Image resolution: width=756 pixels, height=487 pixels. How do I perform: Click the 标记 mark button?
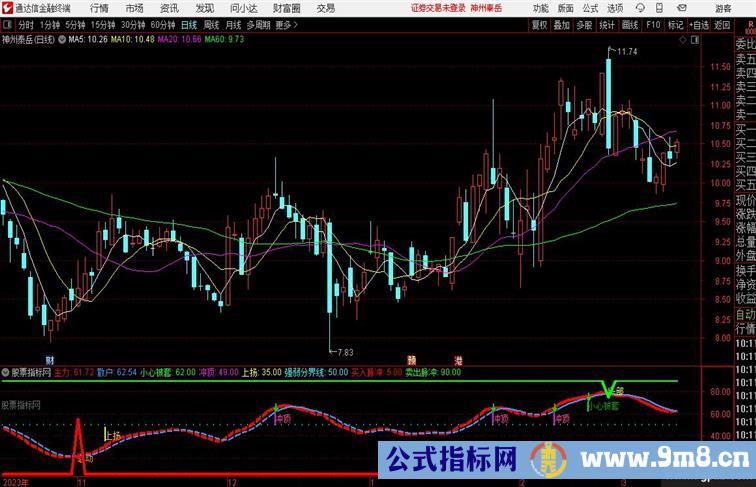tap(675, 25)
